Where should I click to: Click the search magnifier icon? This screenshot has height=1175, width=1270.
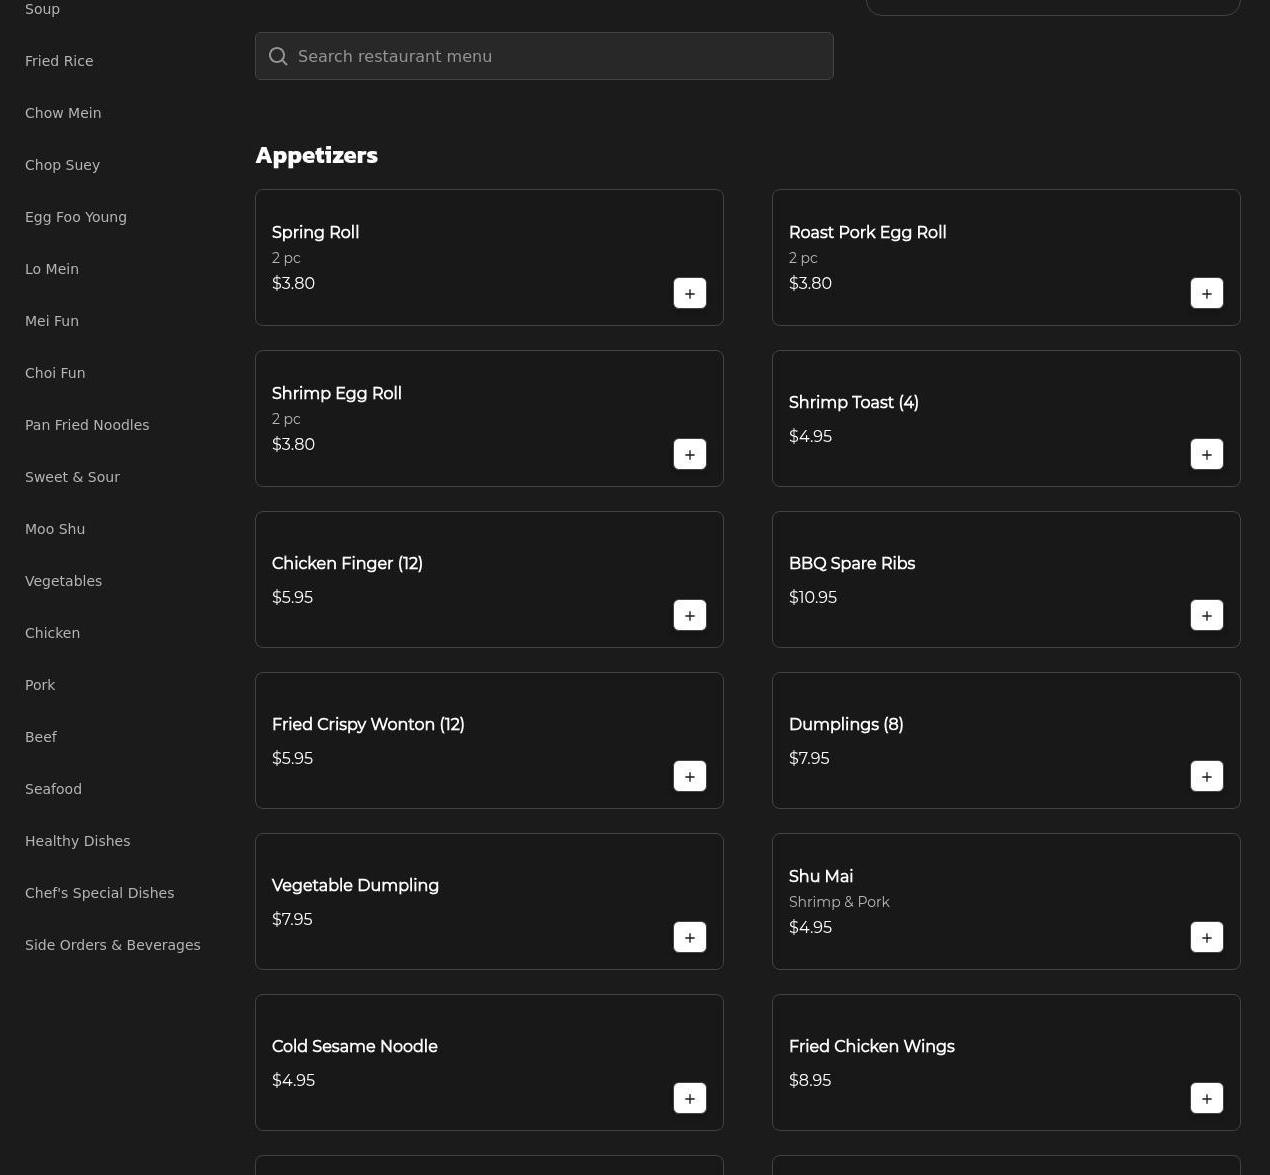point(278,57)
